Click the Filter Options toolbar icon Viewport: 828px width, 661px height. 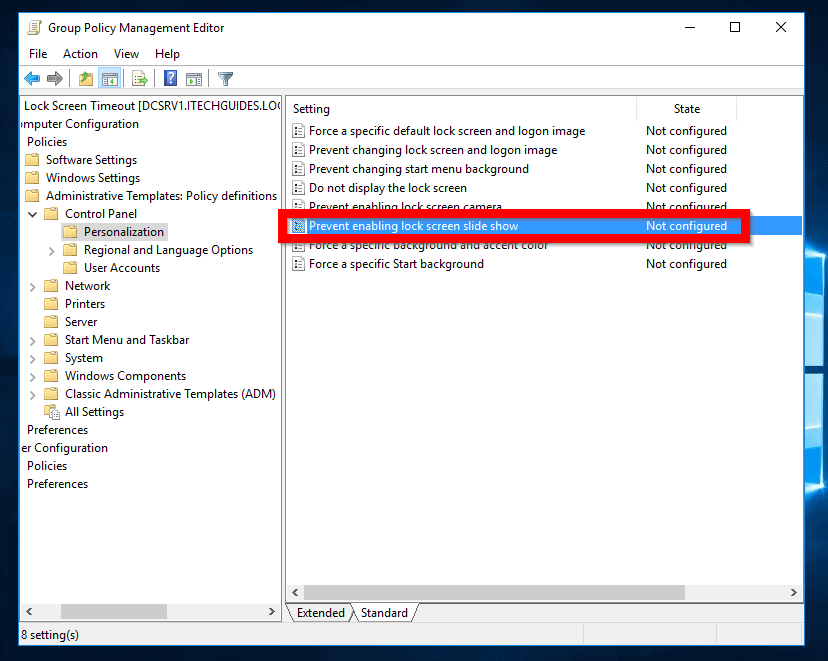point(222,78)
